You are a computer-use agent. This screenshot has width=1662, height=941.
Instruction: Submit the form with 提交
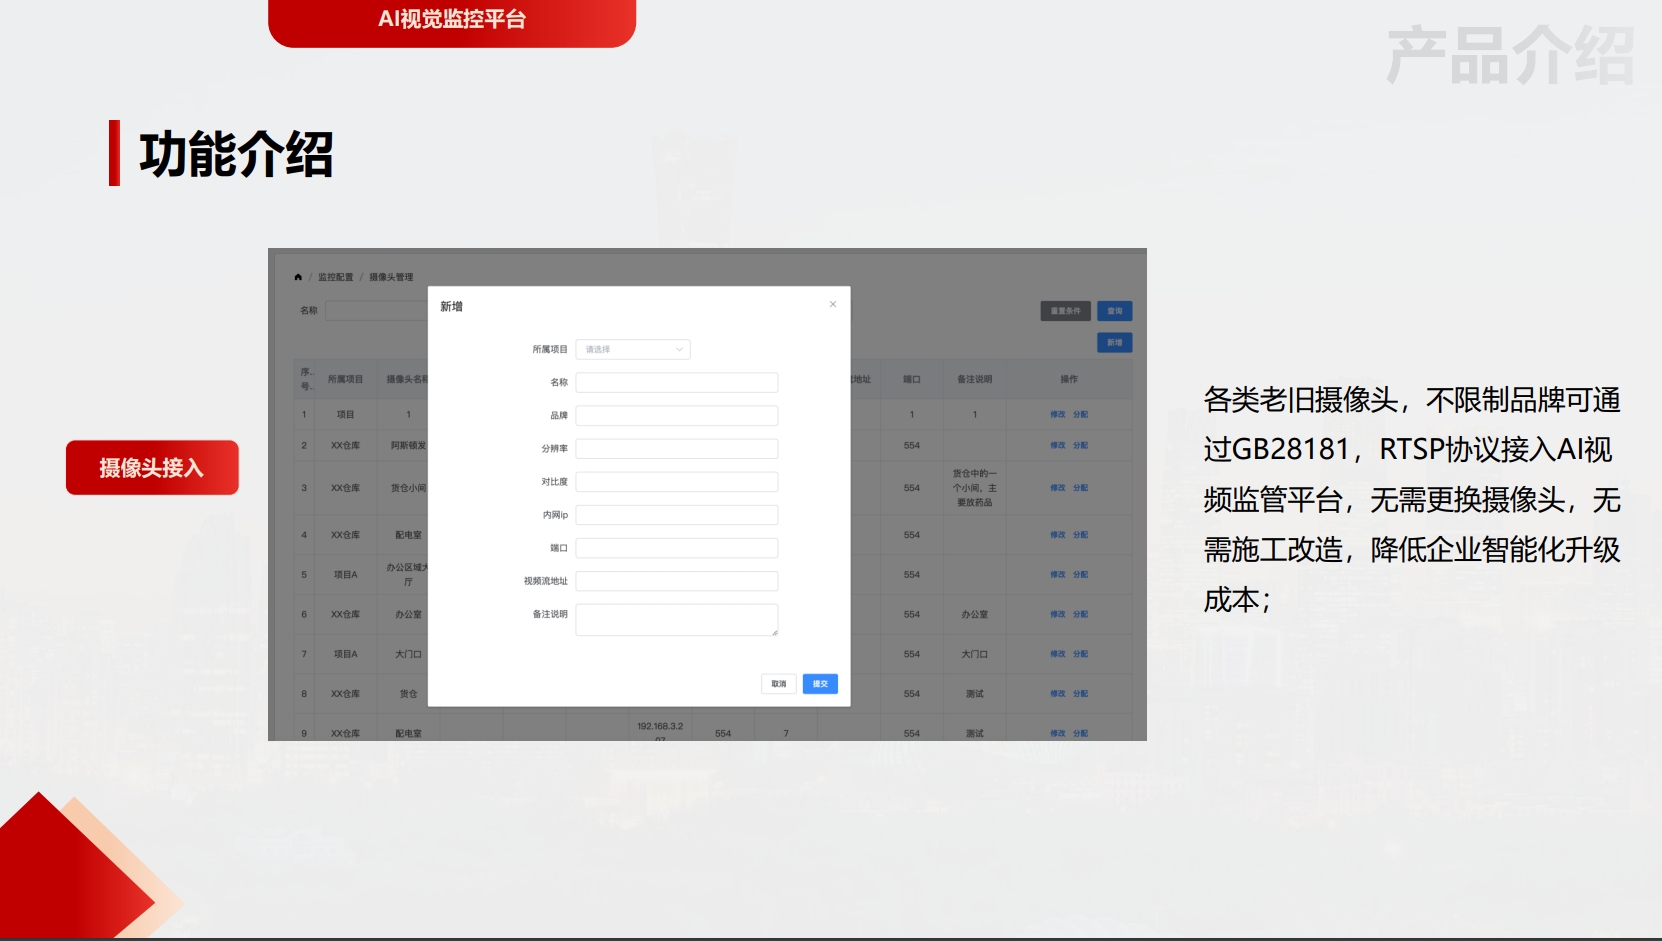[820, 684]
